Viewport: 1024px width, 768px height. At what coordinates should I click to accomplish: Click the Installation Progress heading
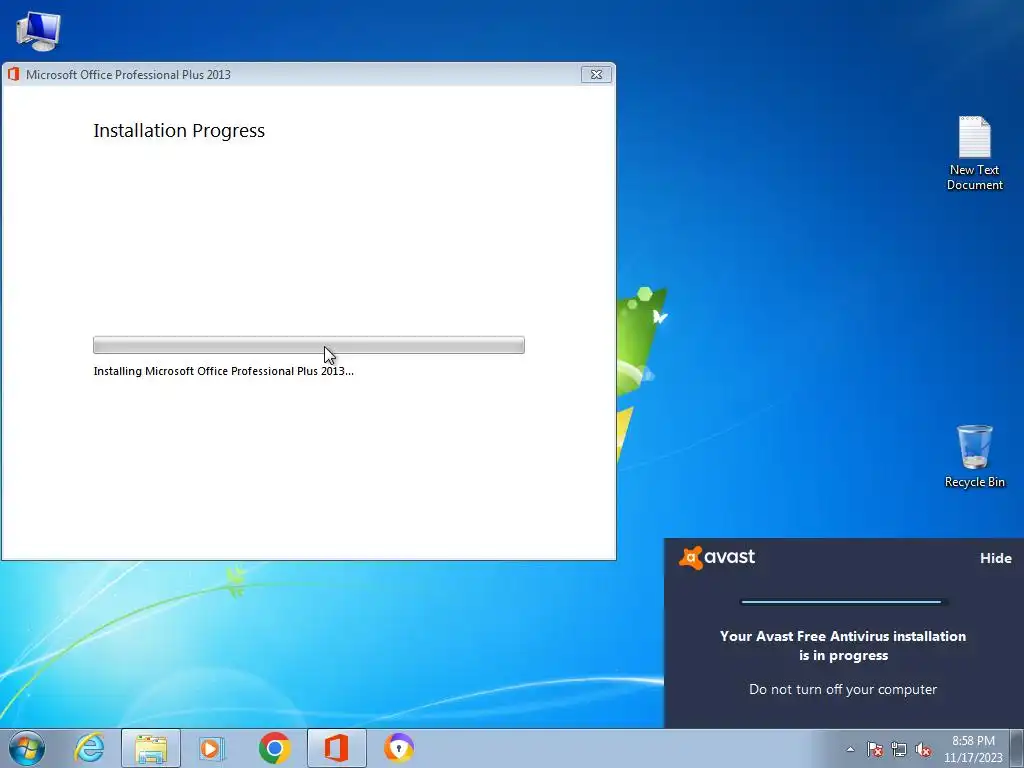(x=179, y=131)
